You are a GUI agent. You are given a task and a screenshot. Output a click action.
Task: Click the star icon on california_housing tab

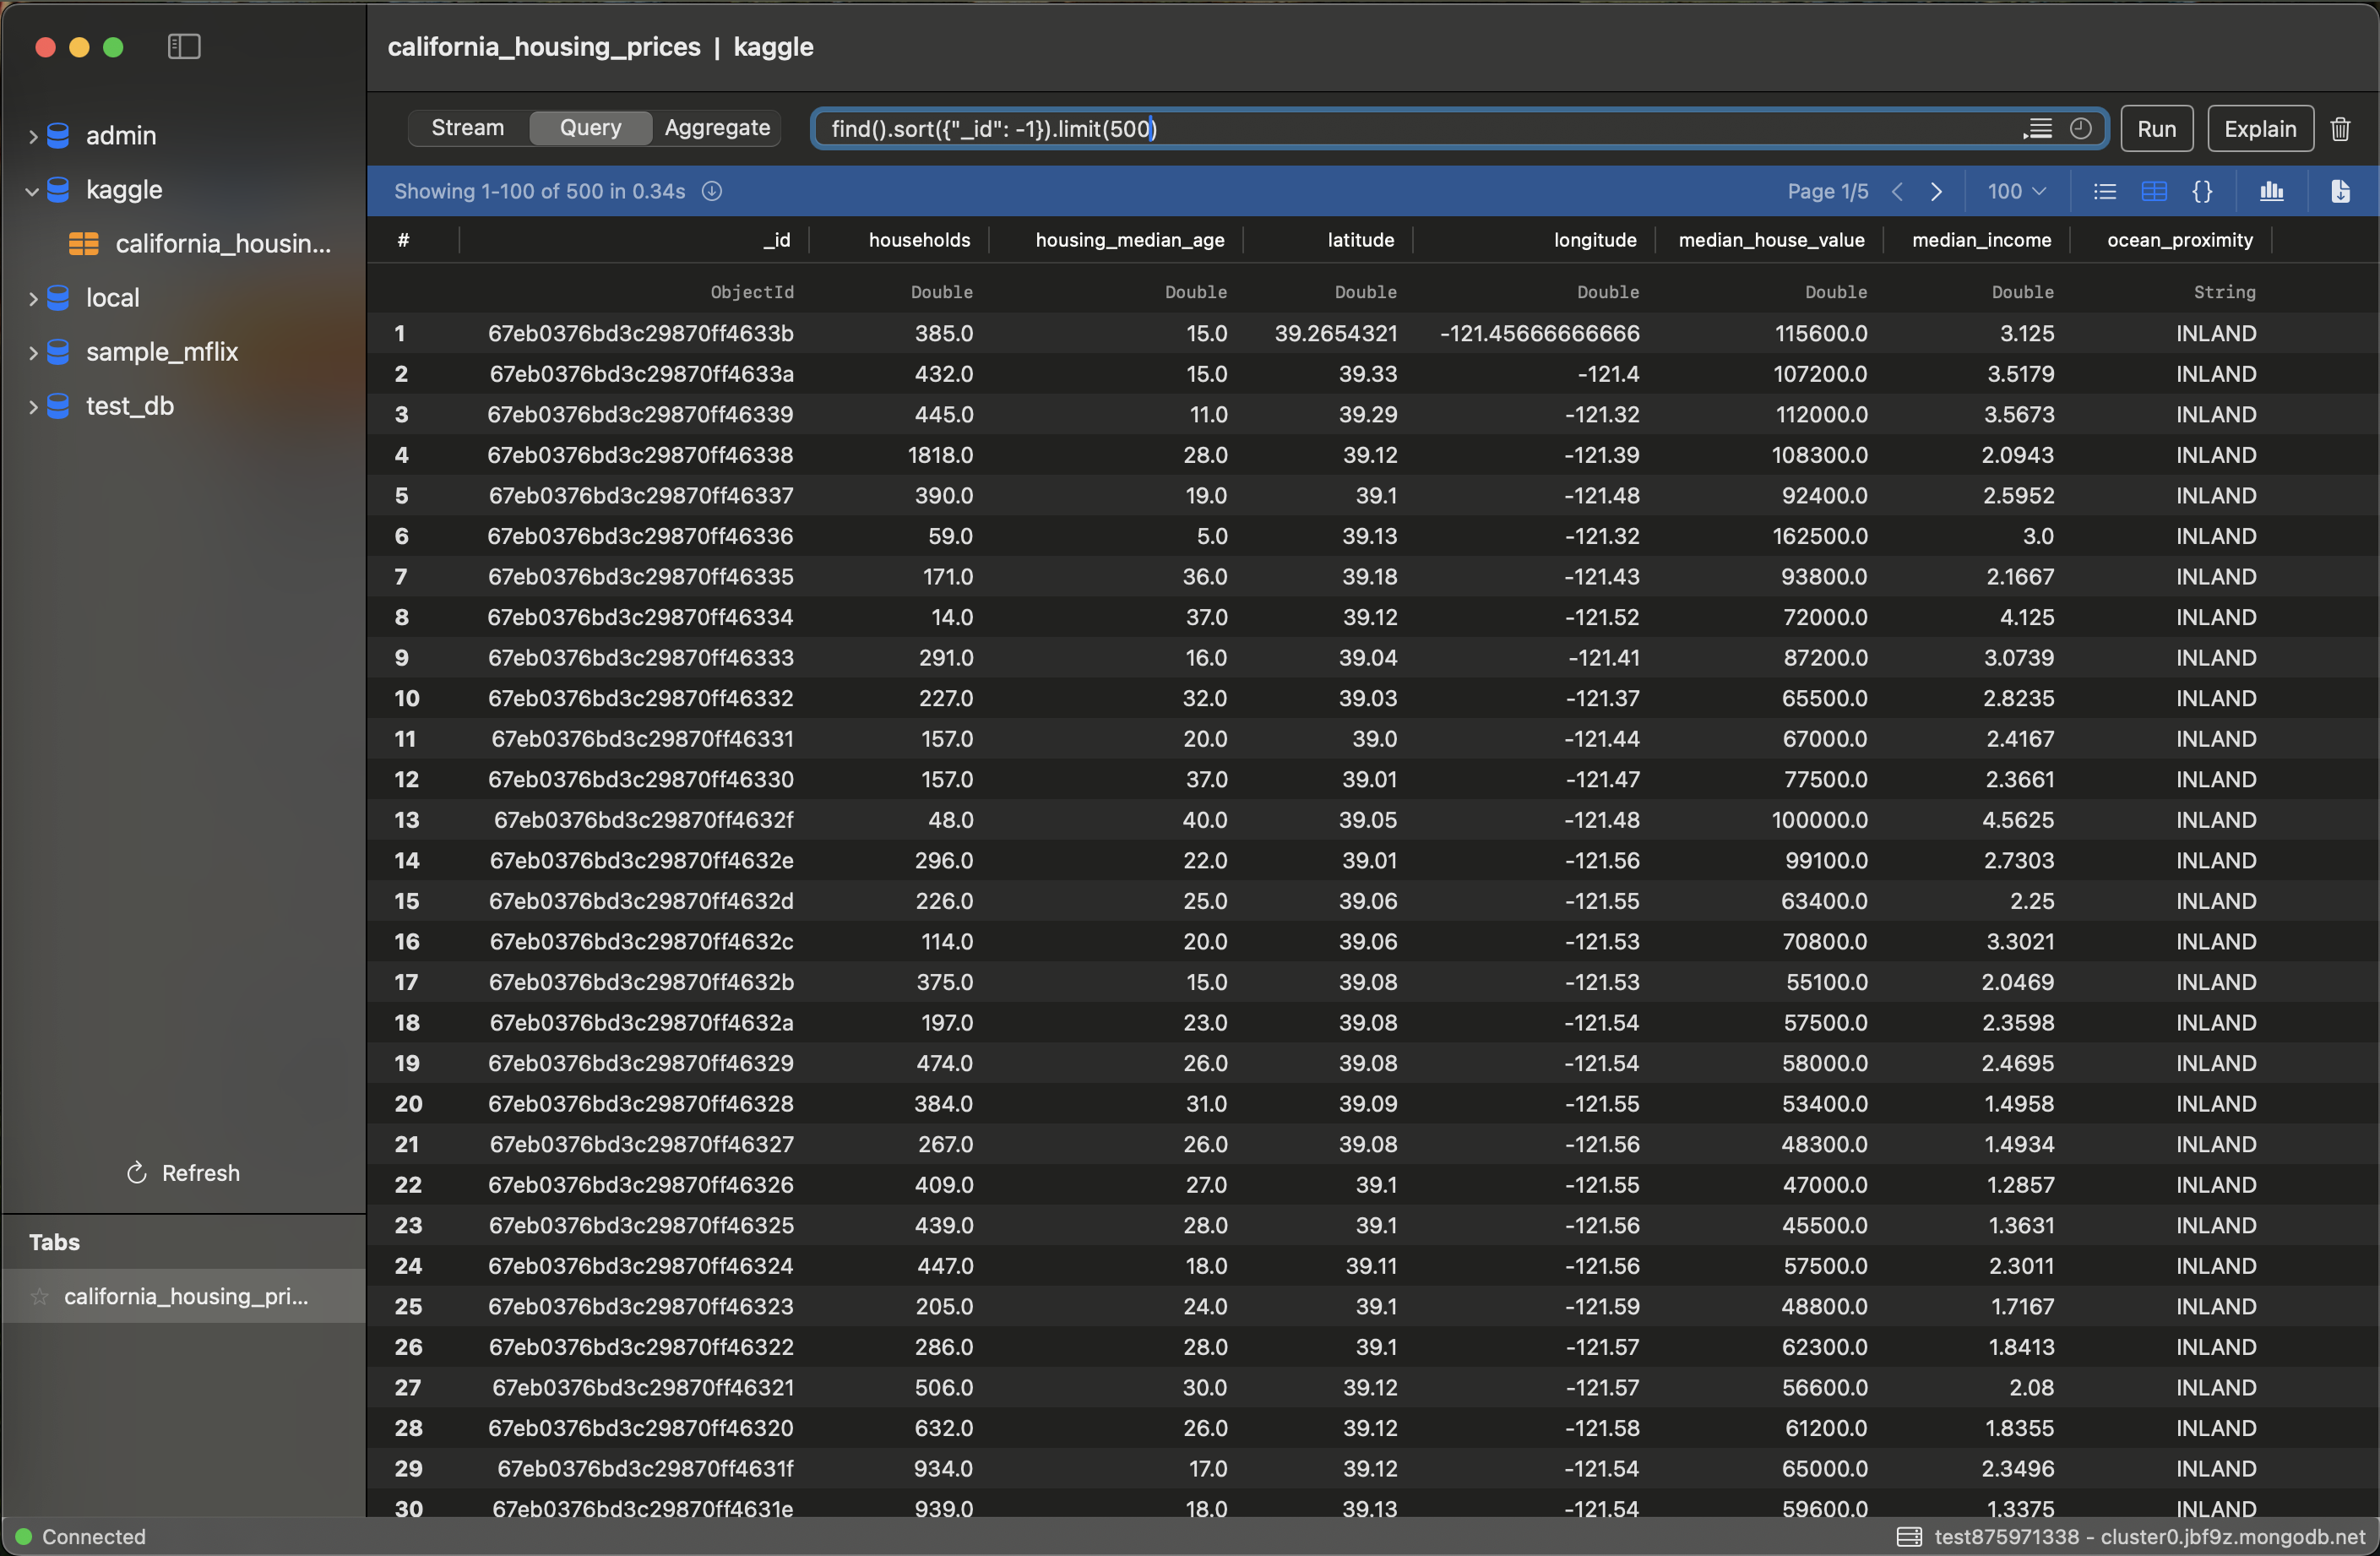pos(40,1297)
